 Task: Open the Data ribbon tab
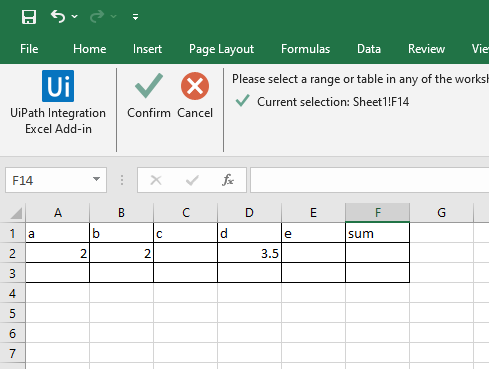coord(369,49)
